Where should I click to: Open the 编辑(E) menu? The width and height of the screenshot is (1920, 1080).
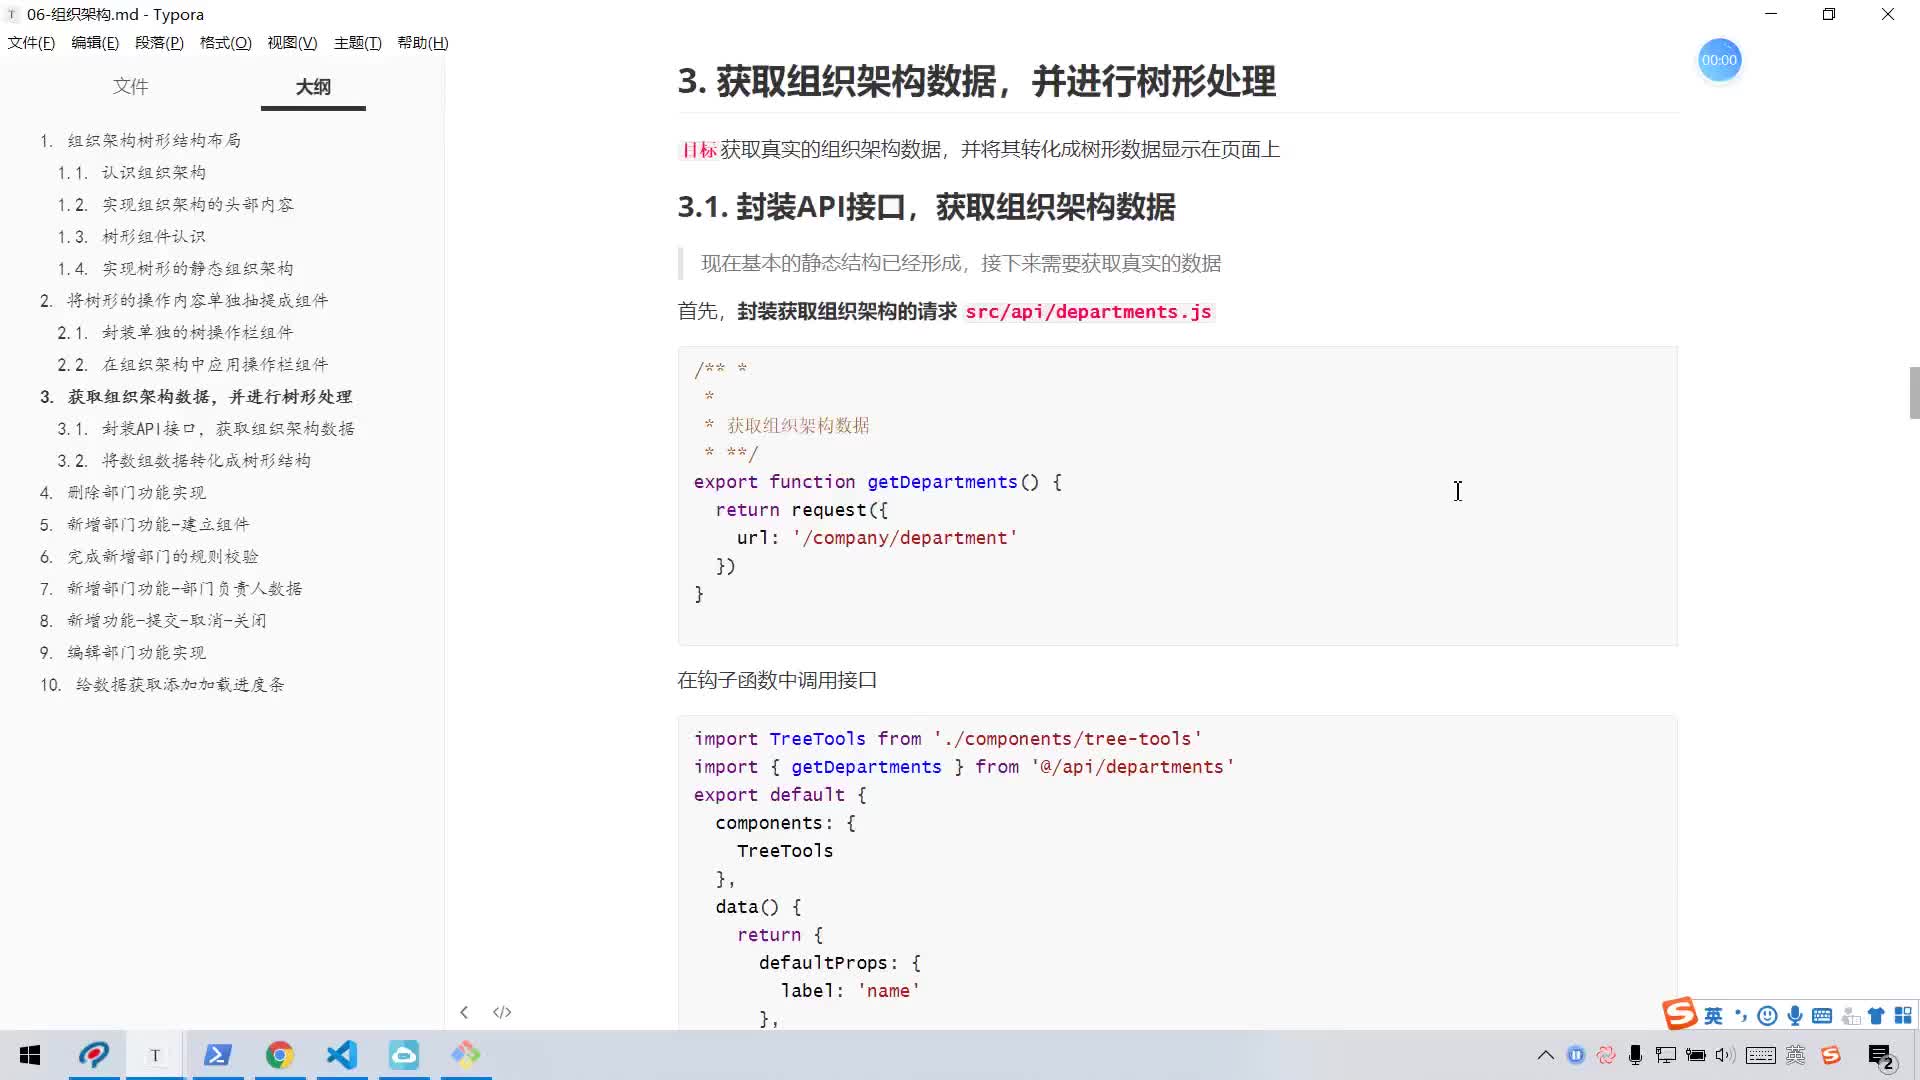(x=95, y=43)
